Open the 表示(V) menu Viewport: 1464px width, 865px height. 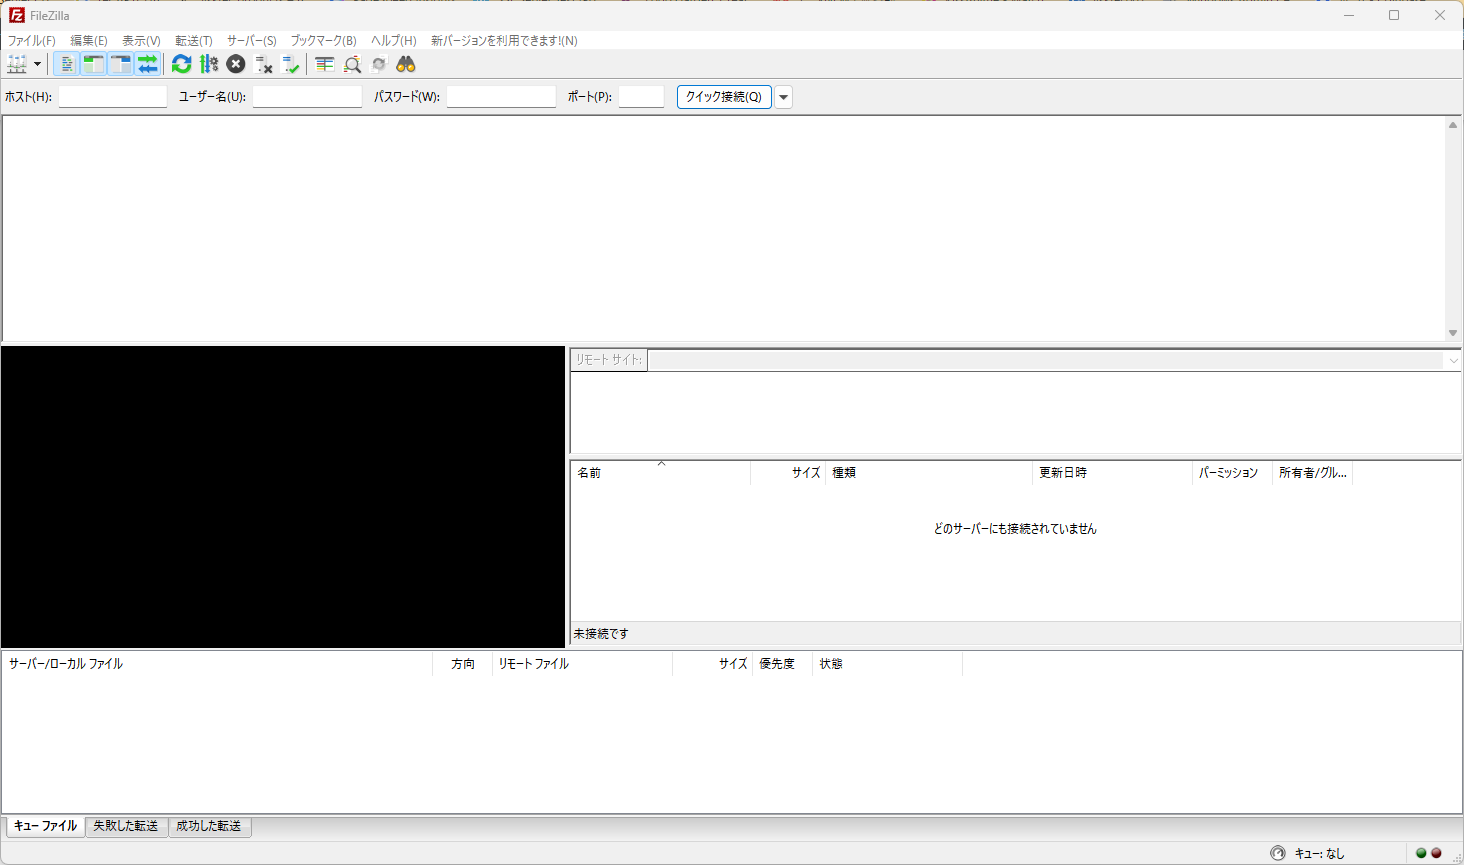pos(141,41)
